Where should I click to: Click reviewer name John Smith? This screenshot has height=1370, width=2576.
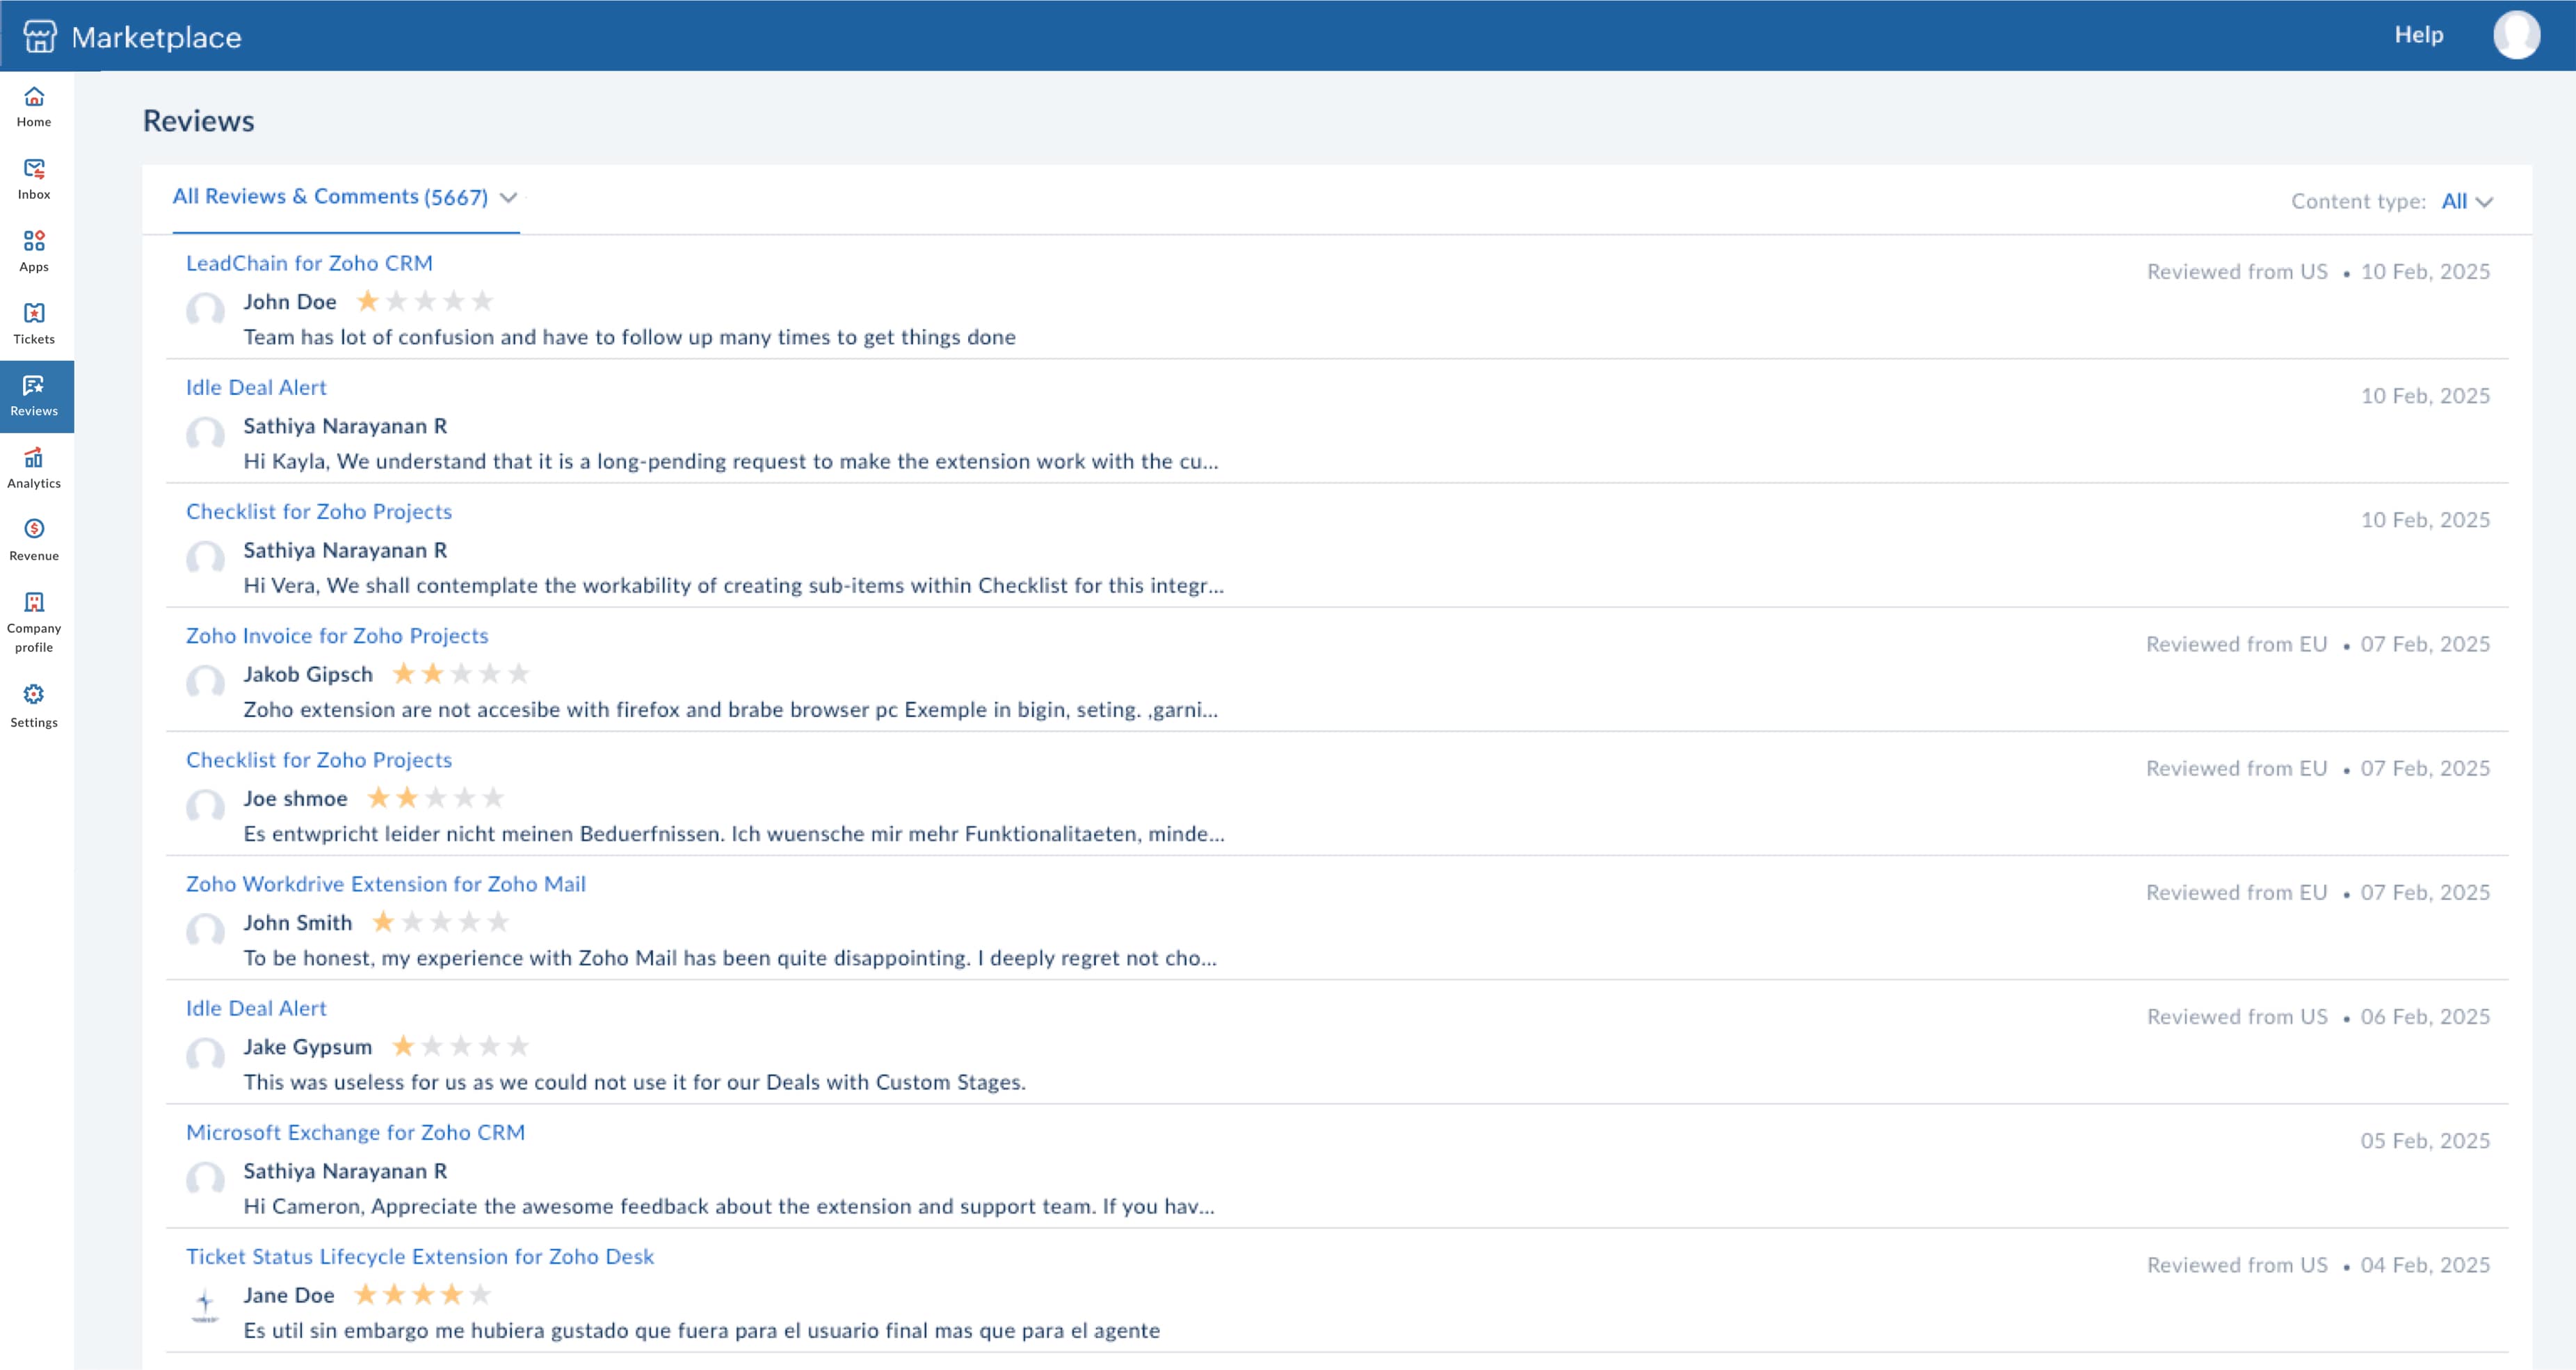(x=298, y=923)
